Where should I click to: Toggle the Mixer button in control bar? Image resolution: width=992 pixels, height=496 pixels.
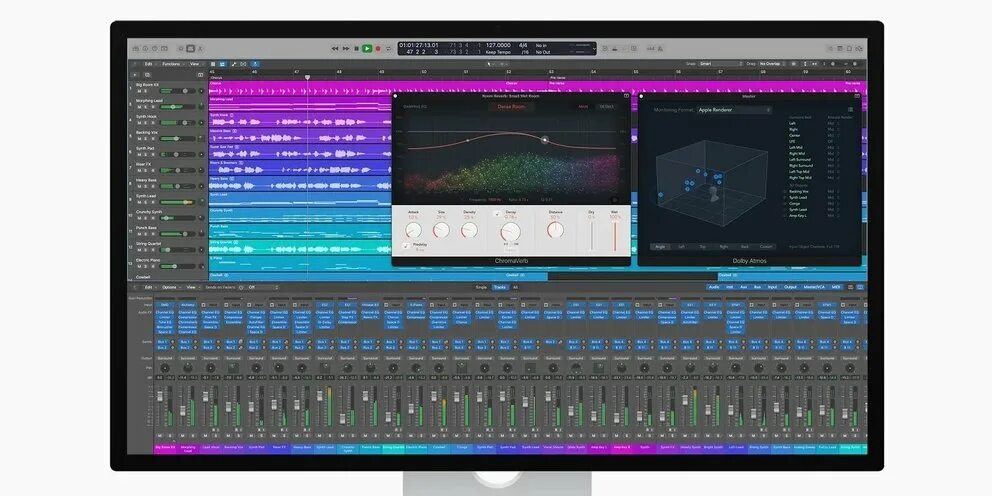(190, 49)
